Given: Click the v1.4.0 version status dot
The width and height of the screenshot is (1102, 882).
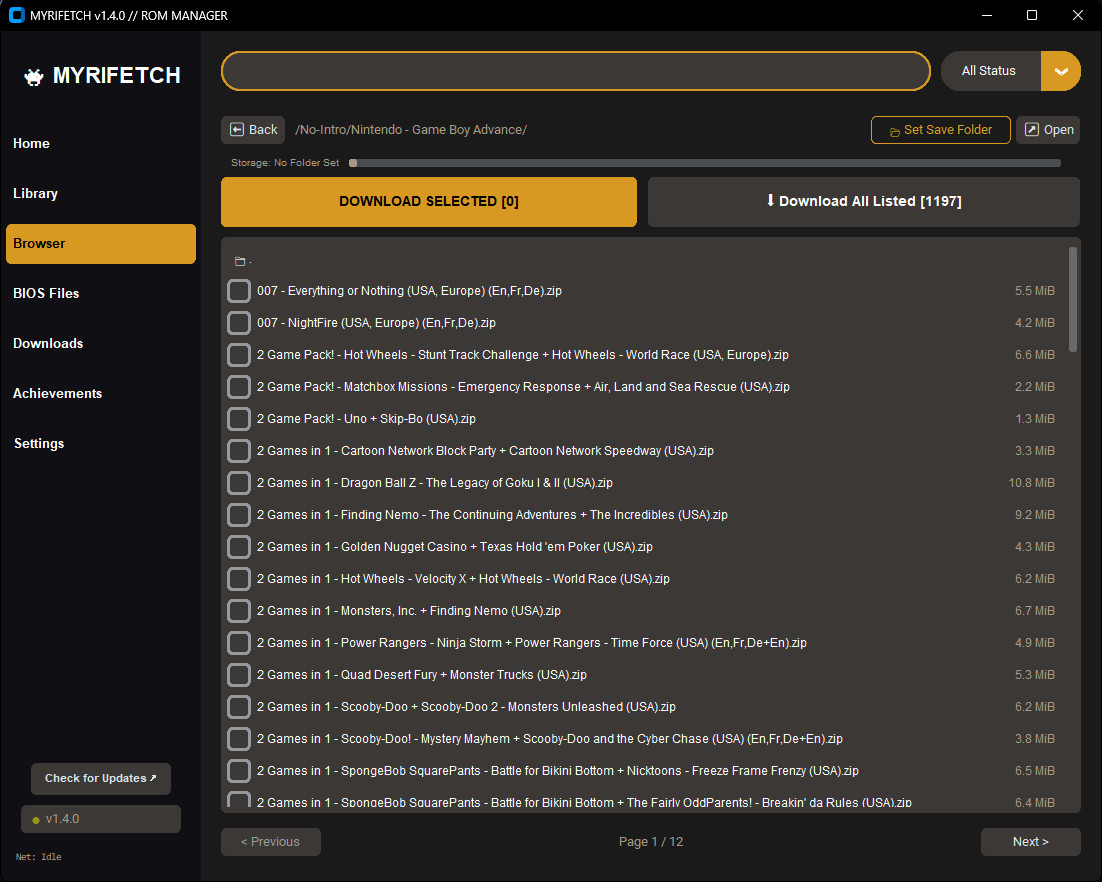Looking at the screenshot, I should click(x=36, y=820).
